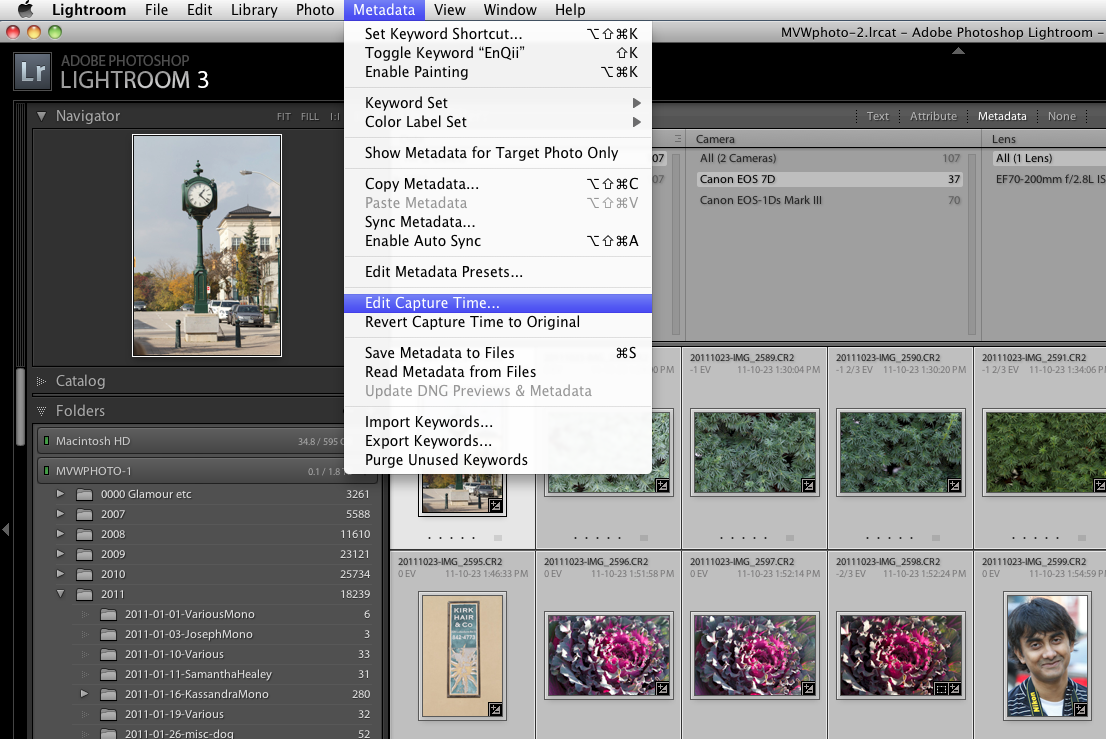Click the Macintosh HD volume status light
This screenshot has height=739, width=1106.
click(45, 441)
